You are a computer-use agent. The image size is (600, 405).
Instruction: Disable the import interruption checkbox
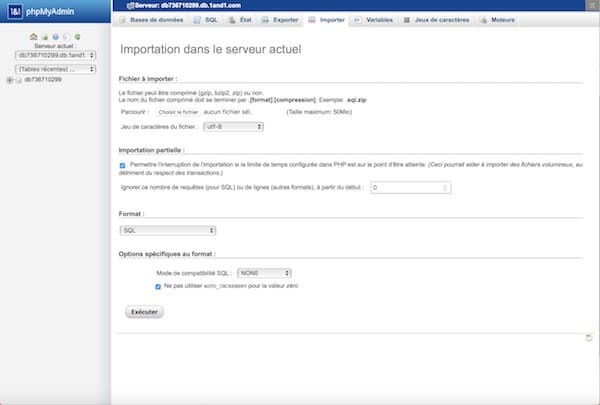(122, 166)
